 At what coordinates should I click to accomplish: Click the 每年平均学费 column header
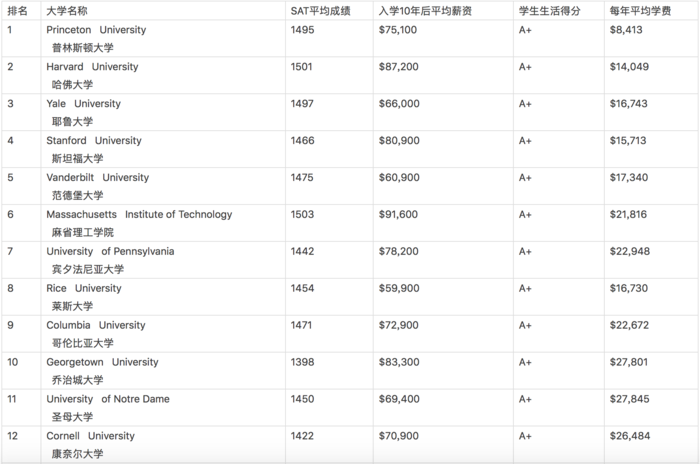640,11
